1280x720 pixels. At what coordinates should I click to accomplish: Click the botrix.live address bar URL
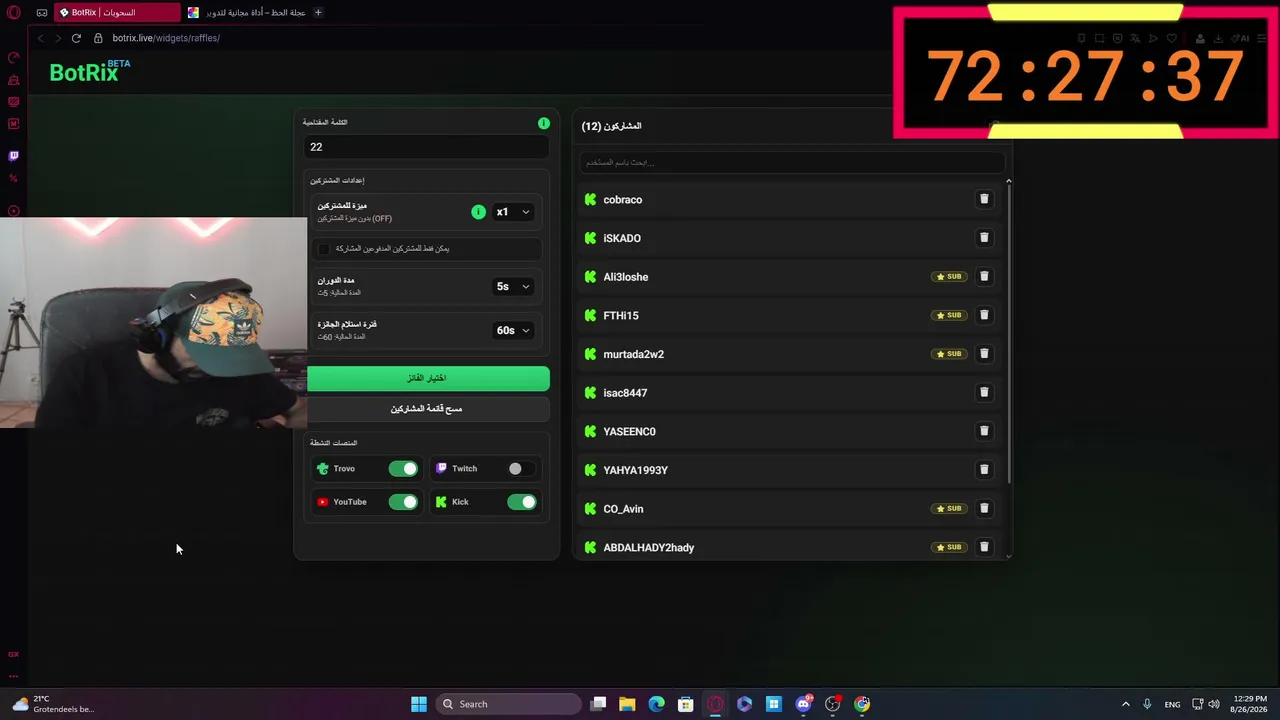tap(166, 38)
